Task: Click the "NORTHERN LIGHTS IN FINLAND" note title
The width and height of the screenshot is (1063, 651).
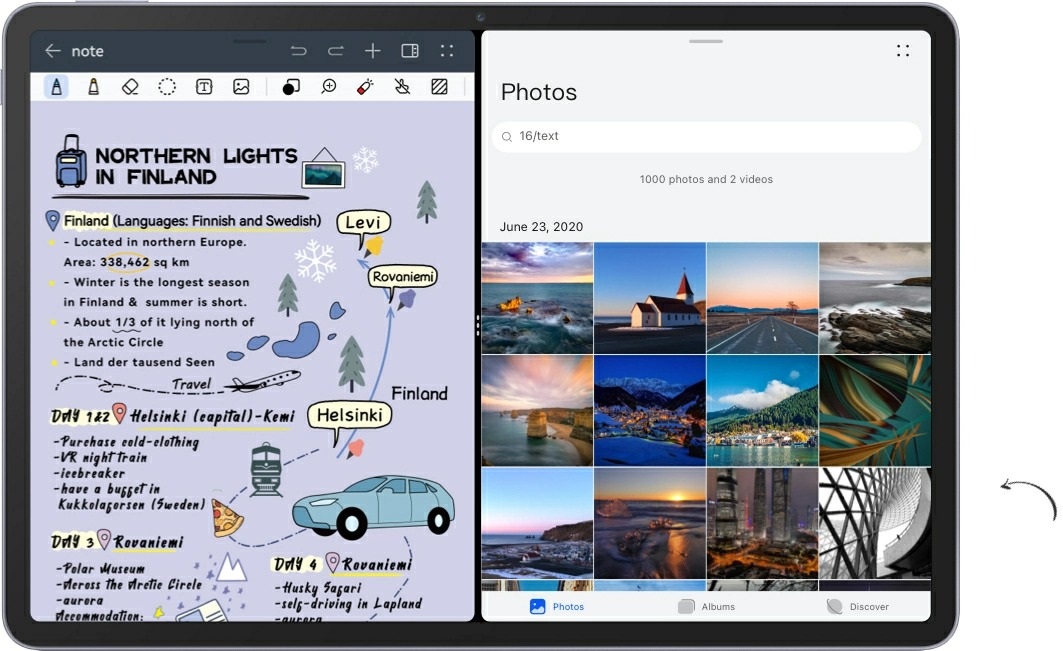Action: pos(196,166)
